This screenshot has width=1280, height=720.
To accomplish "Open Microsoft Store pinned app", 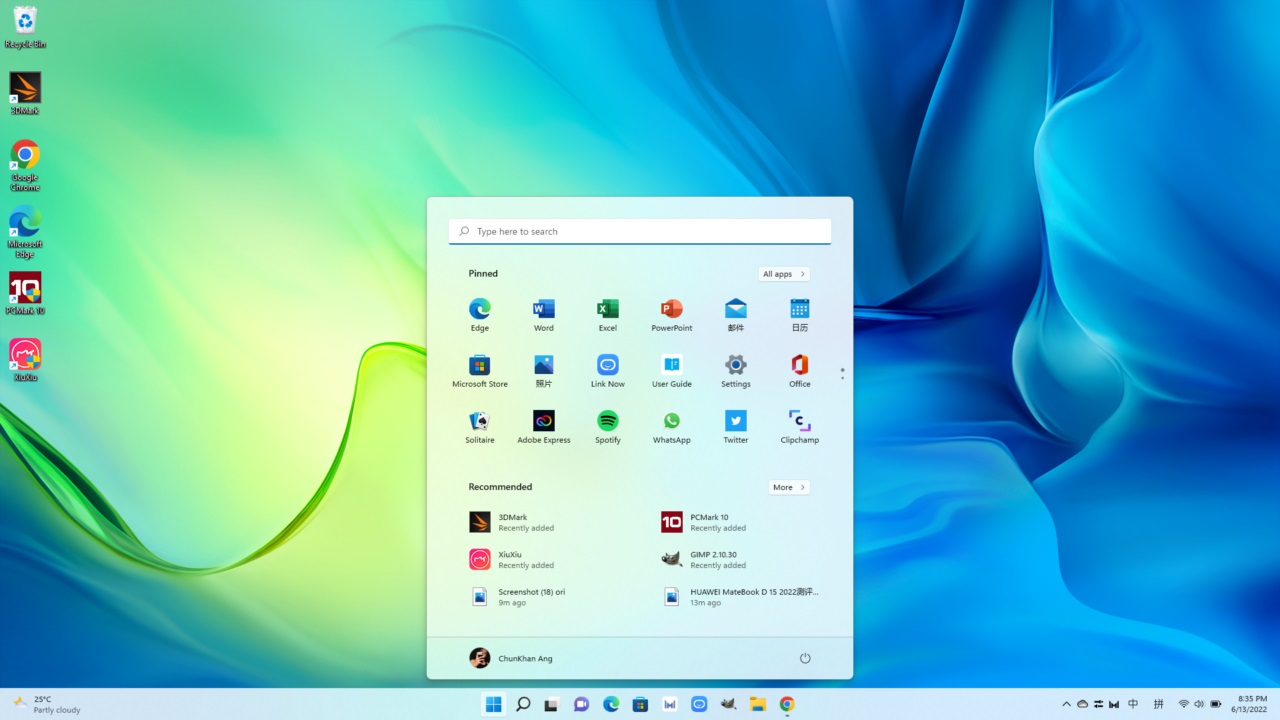I will pos(480,370).
